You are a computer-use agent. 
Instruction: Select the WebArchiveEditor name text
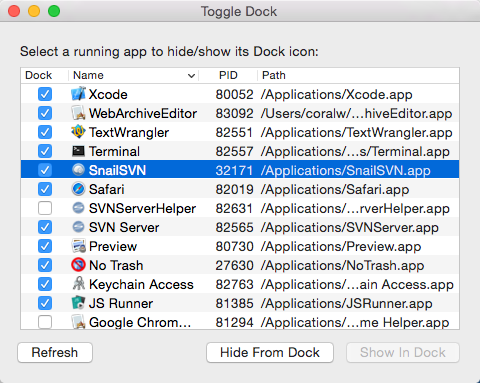(x=143, y=113)
